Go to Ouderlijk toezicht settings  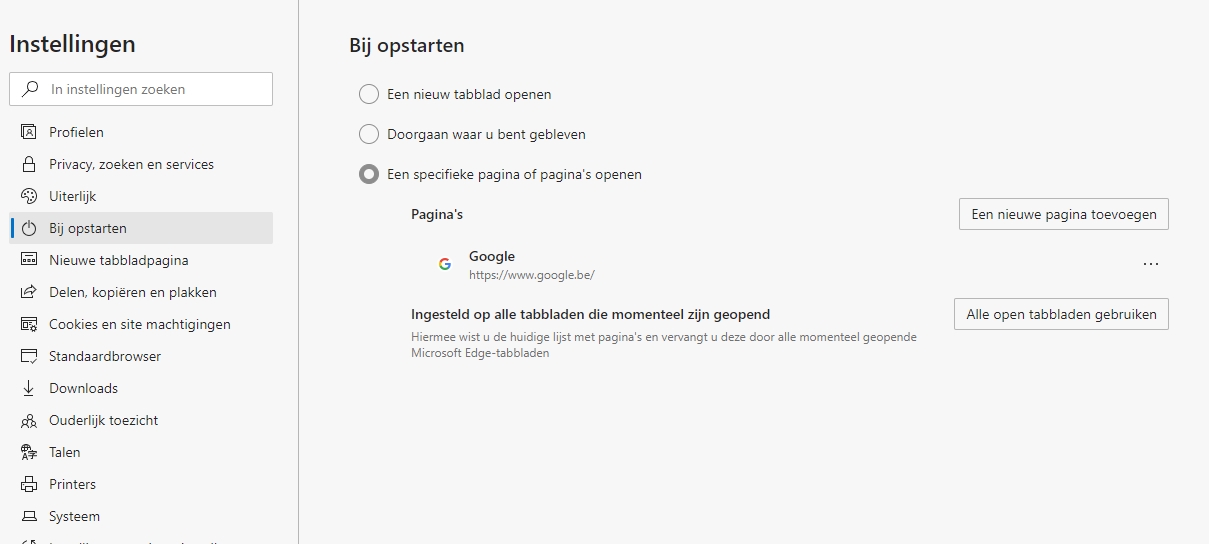tap(103, 420)
